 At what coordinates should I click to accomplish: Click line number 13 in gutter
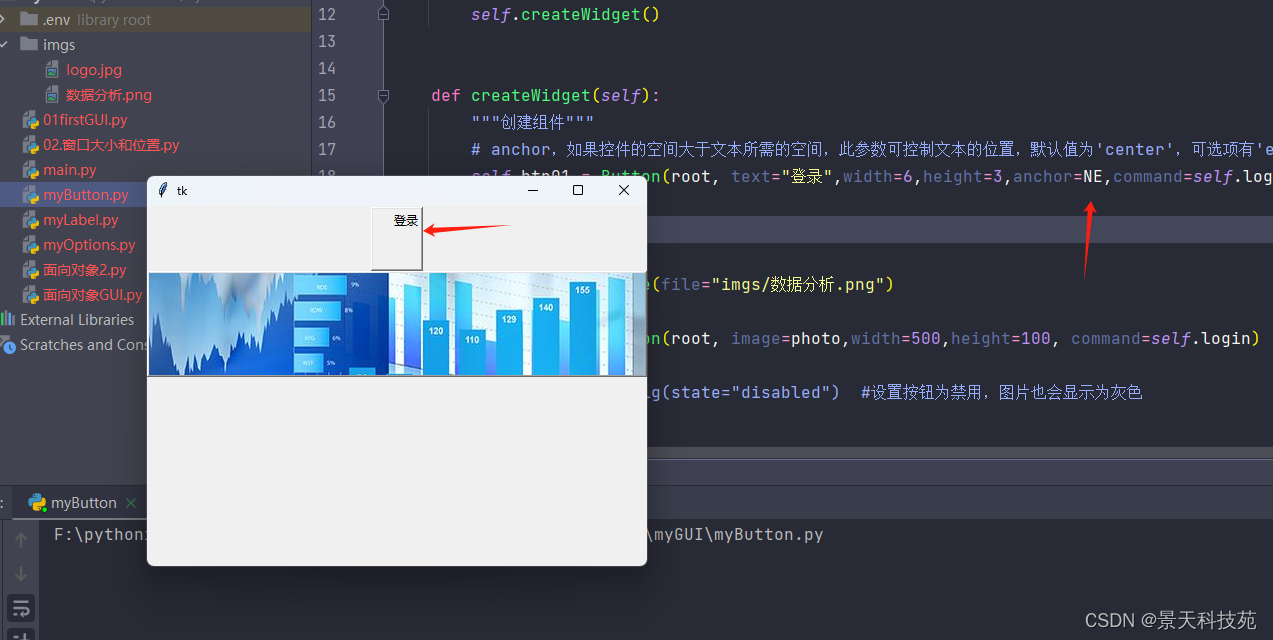point(327,41)
